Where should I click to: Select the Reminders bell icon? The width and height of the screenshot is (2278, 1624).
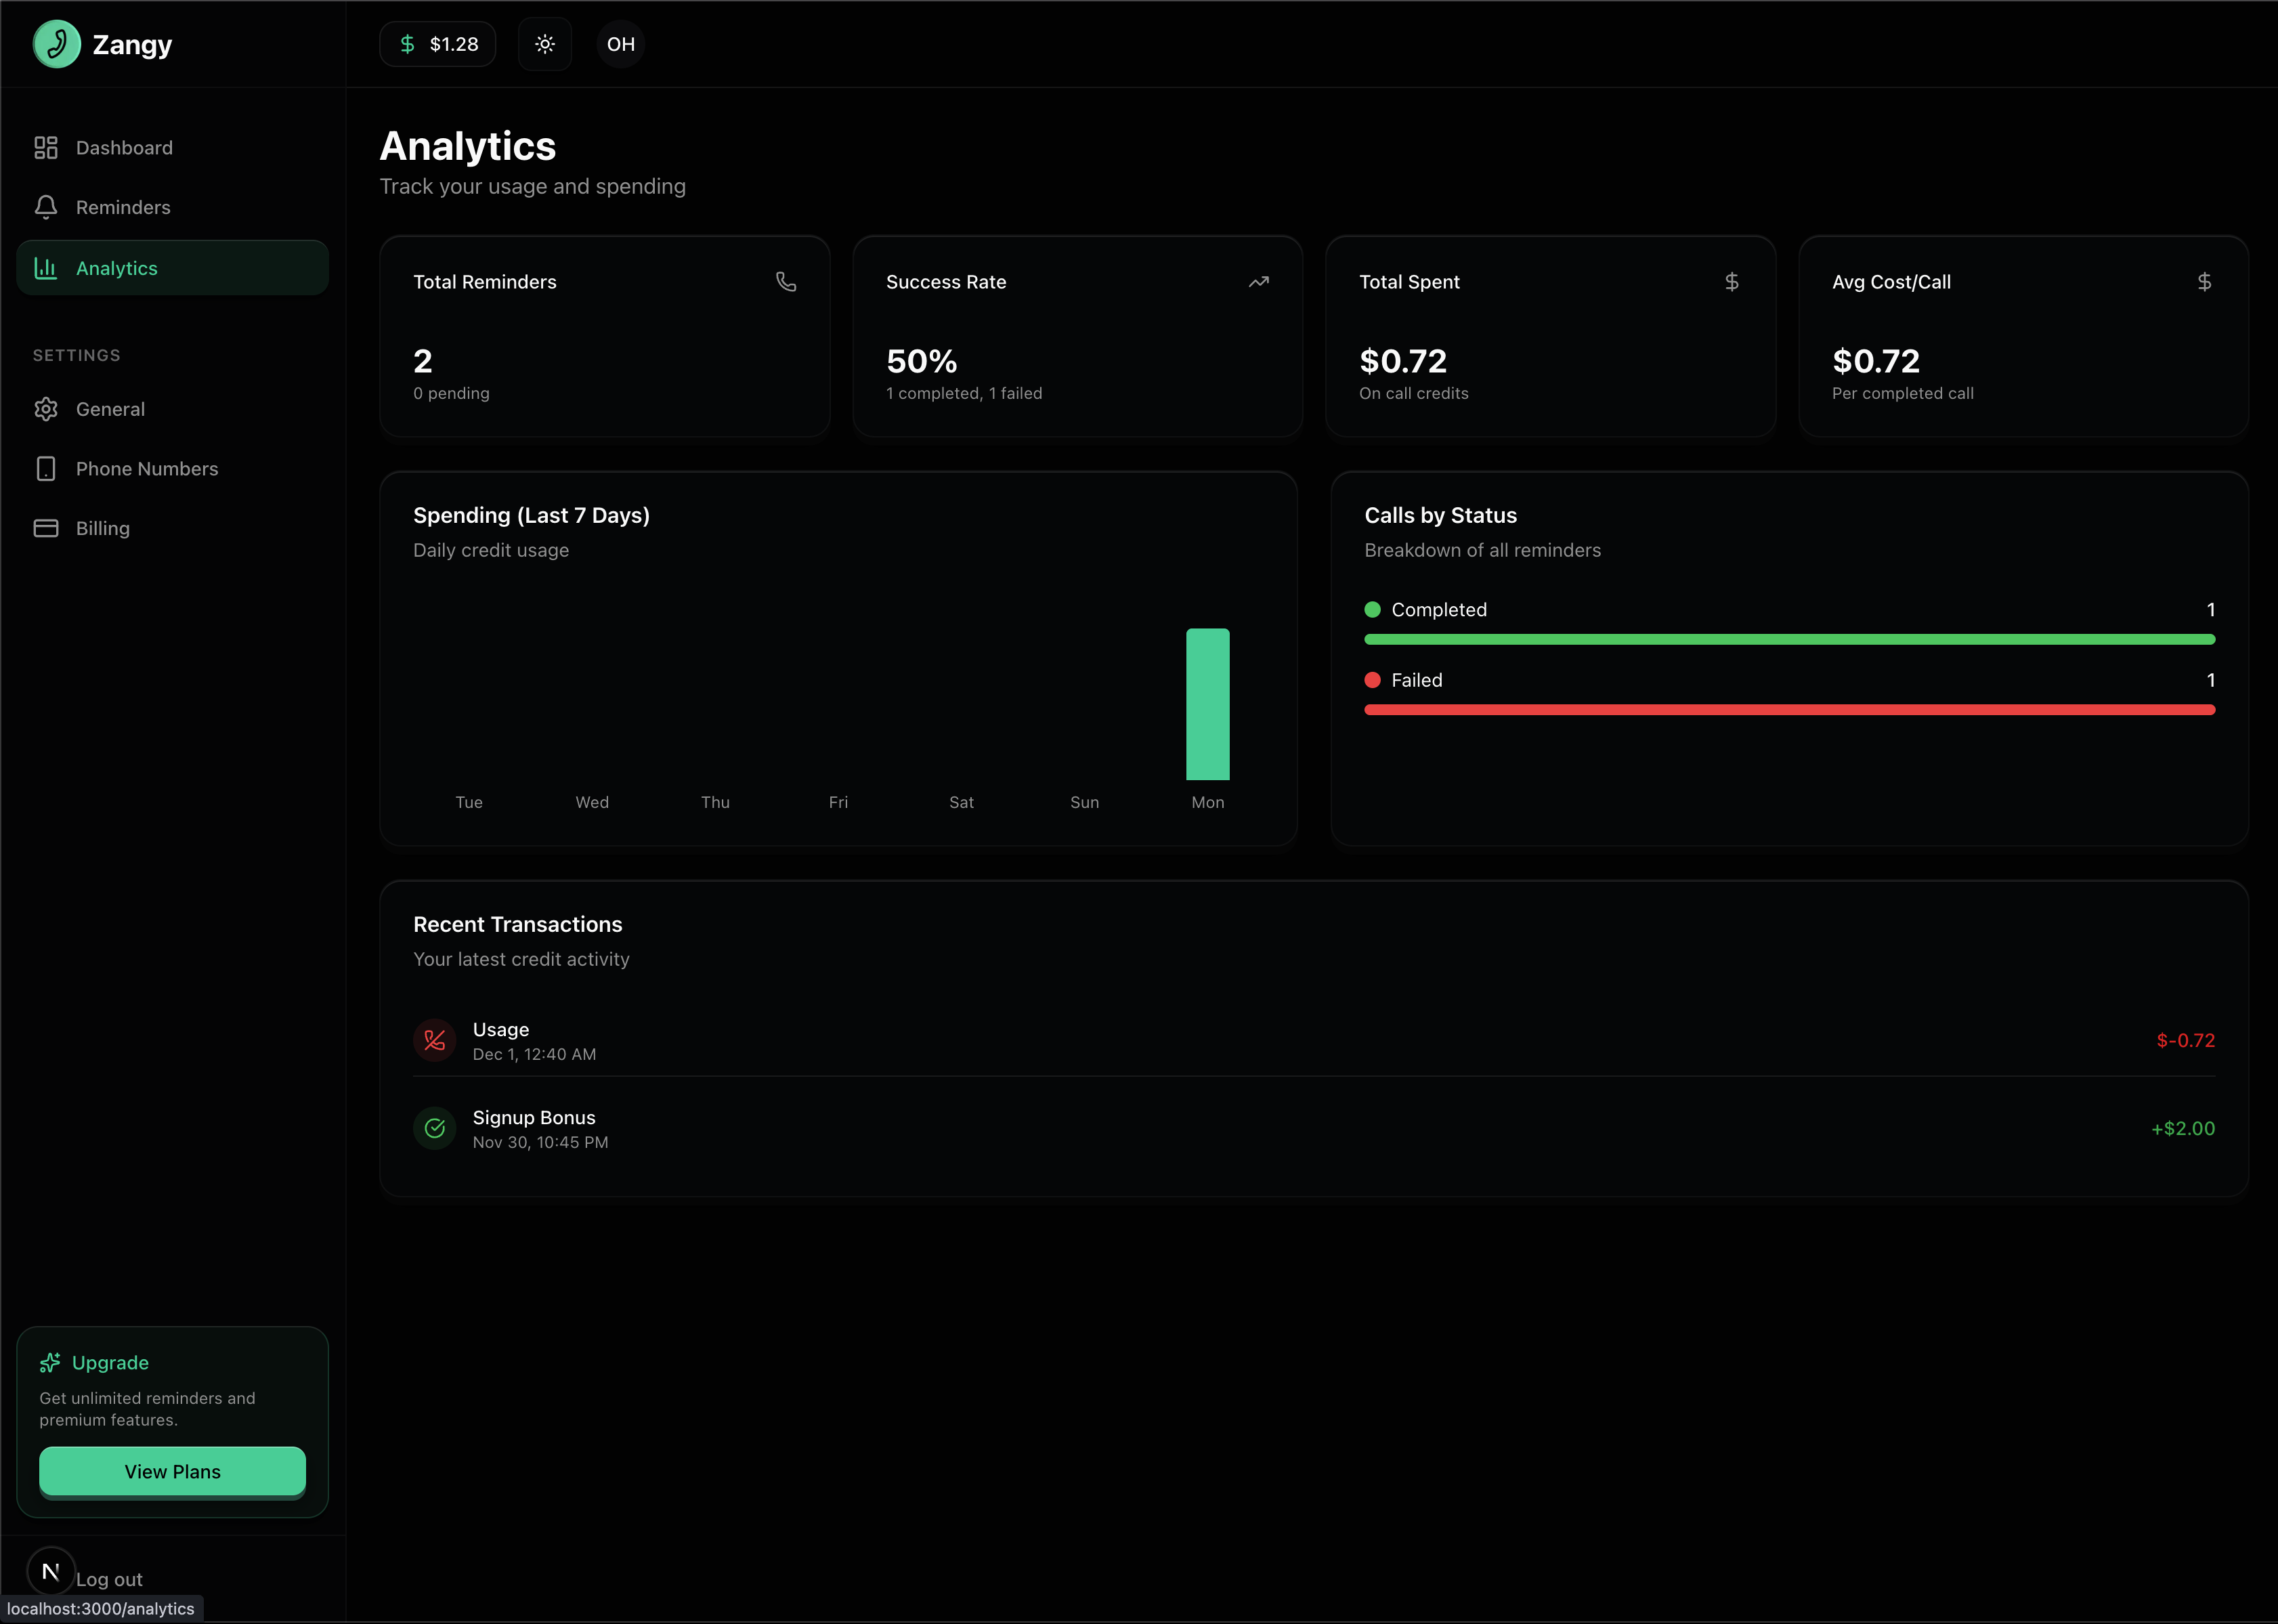click(46, 207)
